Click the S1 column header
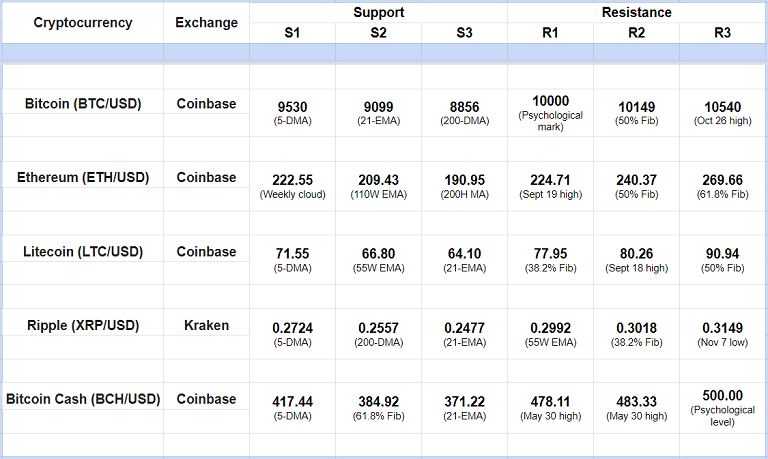 coord(292,33)
